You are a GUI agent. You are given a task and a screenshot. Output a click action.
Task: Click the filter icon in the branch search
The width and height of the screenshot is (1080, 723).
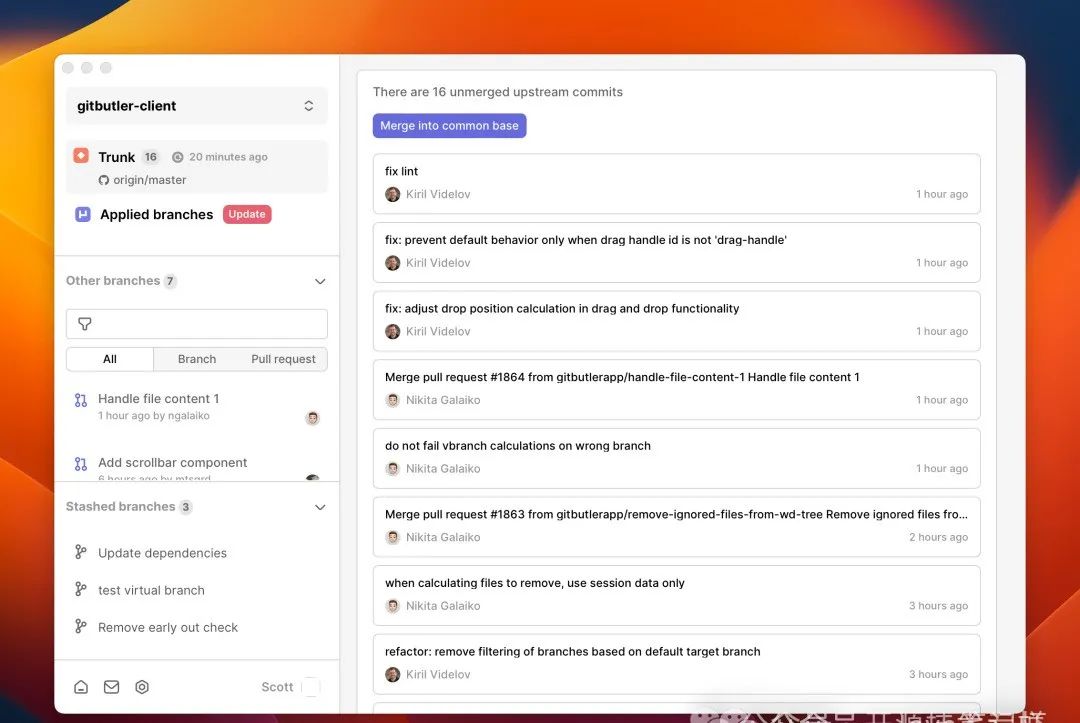(85, 324)
